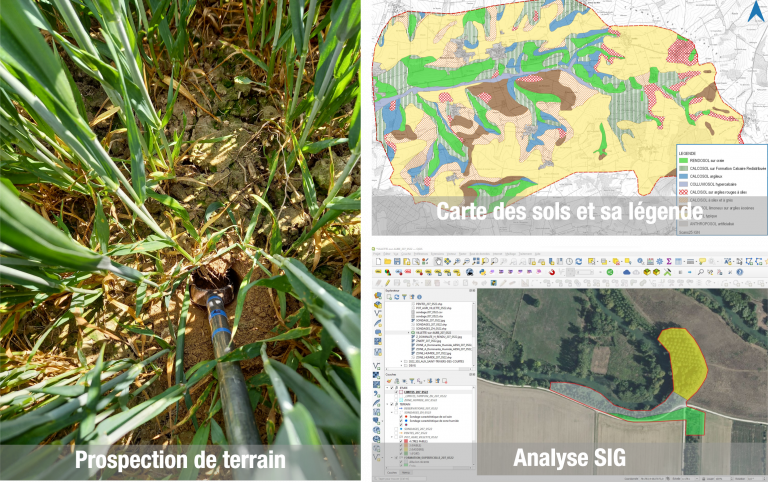Toggle the AUTRES PARCELS layer checkbox
This screenshot has width=768, height=482.
399,442
